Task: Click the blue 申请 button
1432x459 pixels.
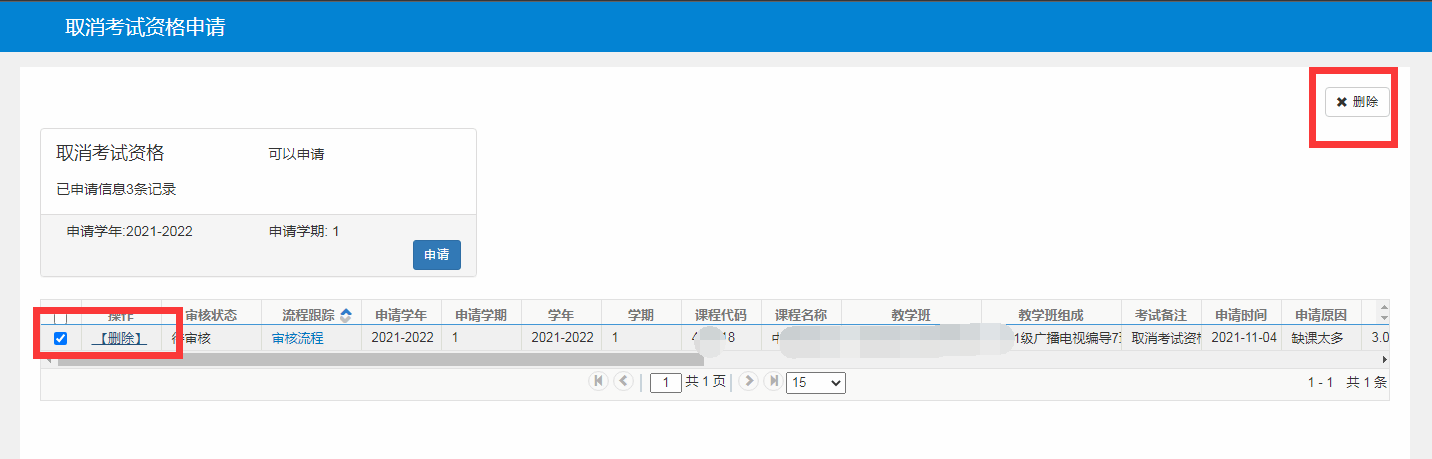Action: point(436,255)
